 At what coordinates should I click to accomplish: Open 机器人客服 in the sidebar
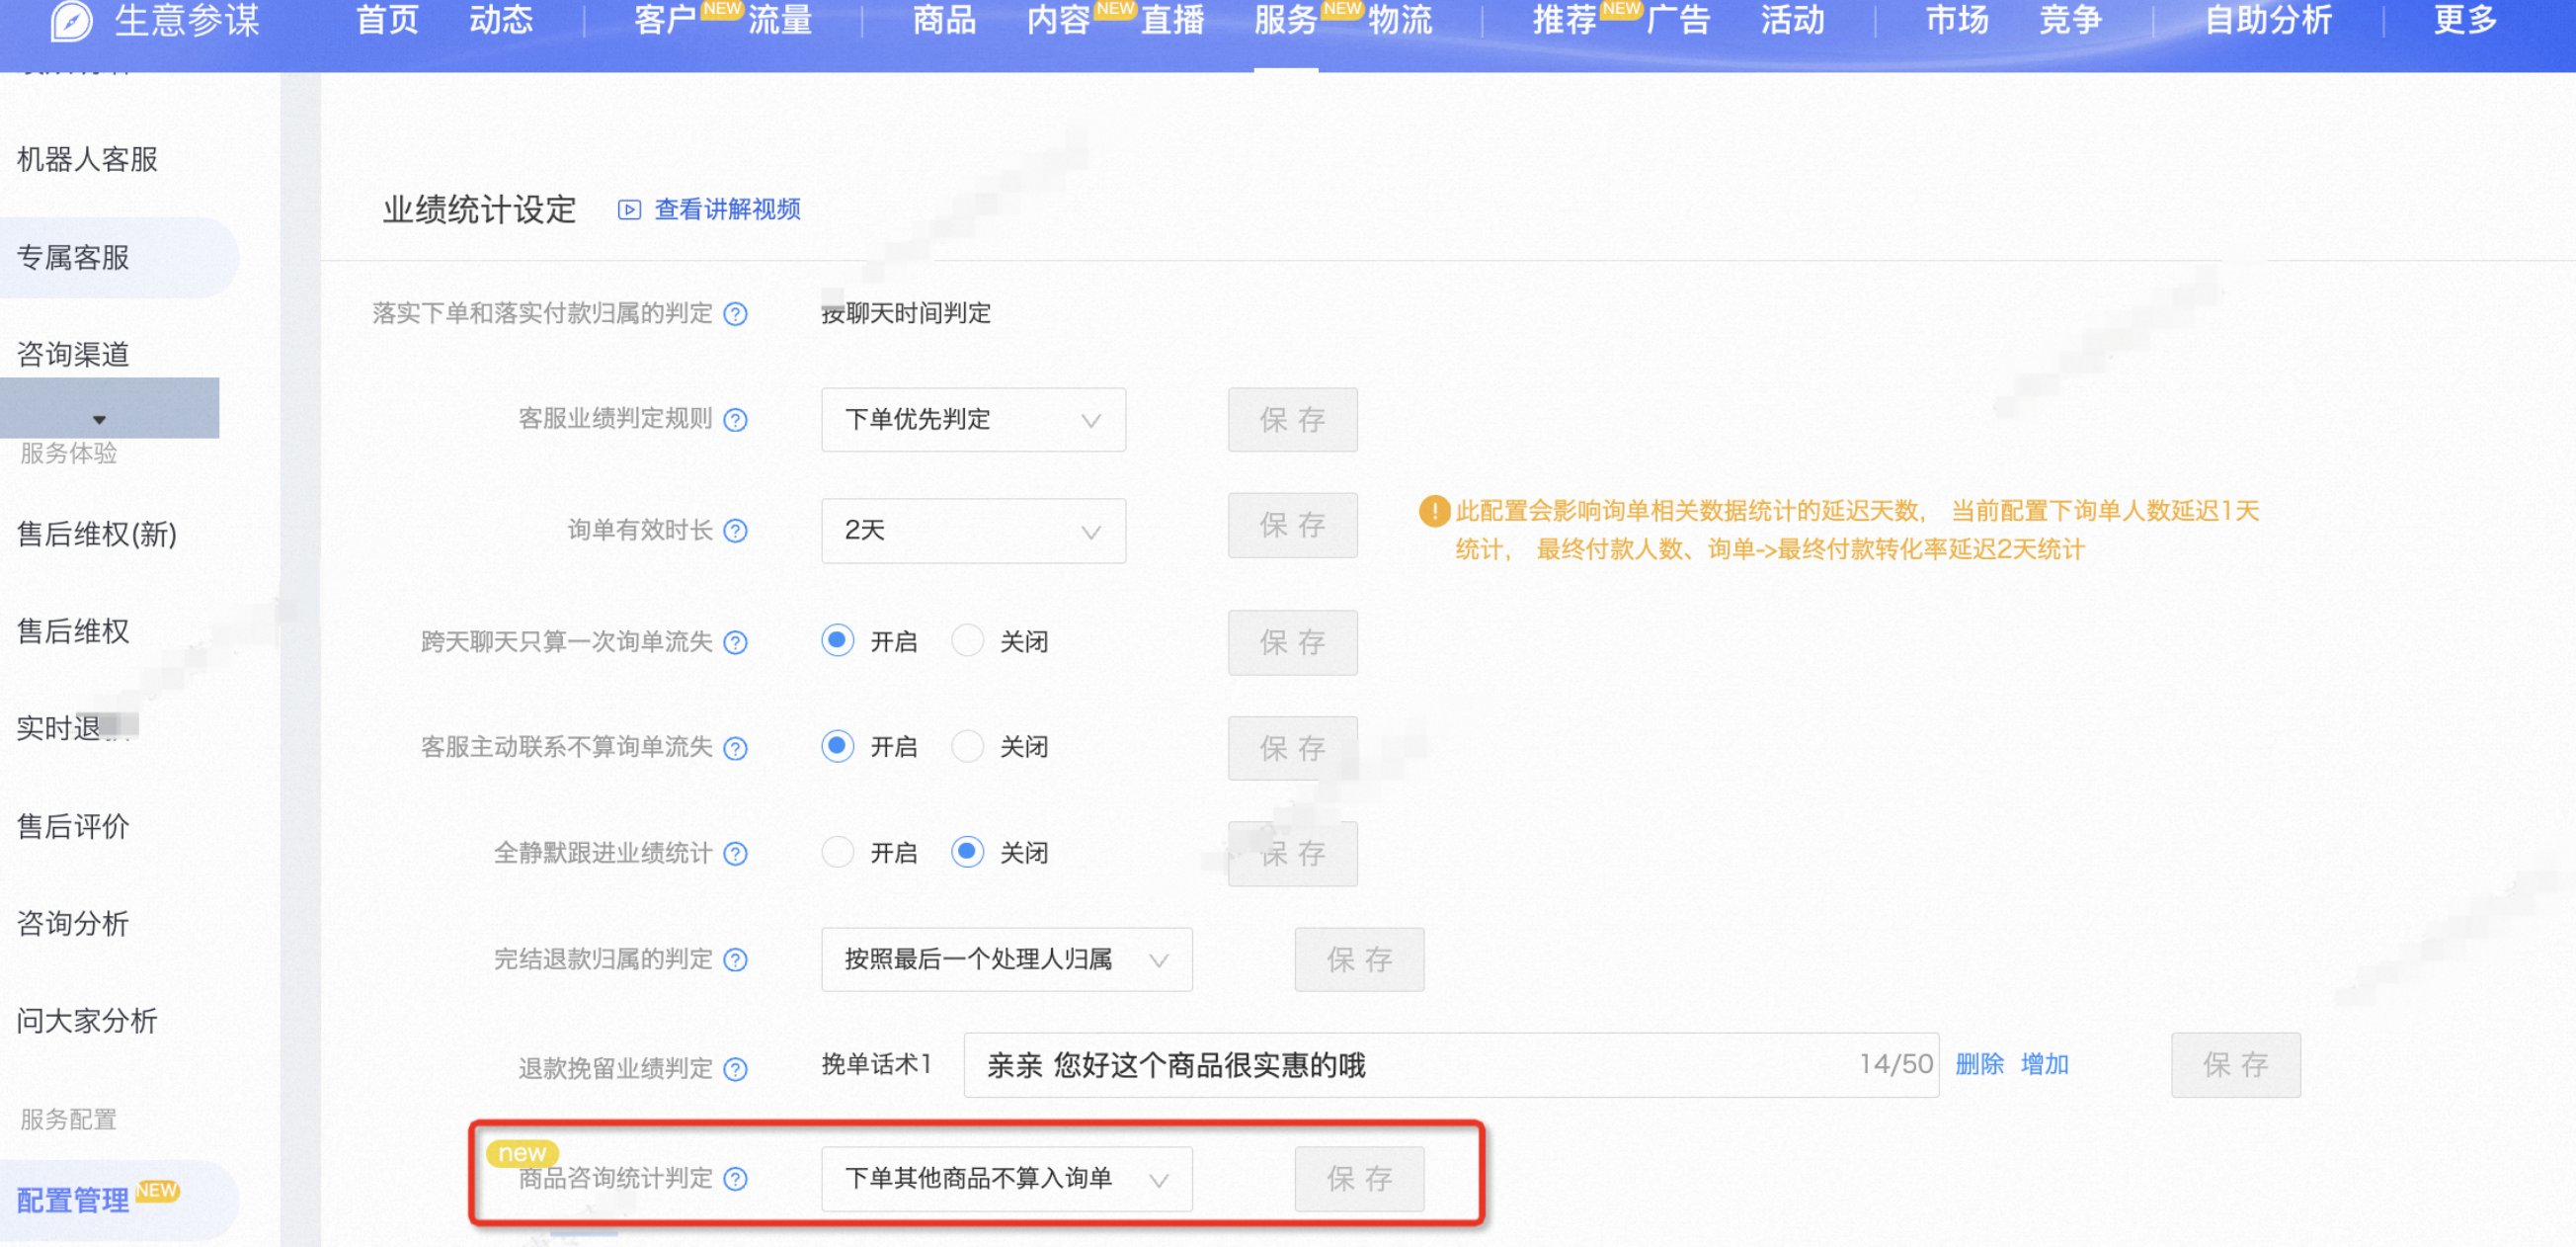point(87,160)
